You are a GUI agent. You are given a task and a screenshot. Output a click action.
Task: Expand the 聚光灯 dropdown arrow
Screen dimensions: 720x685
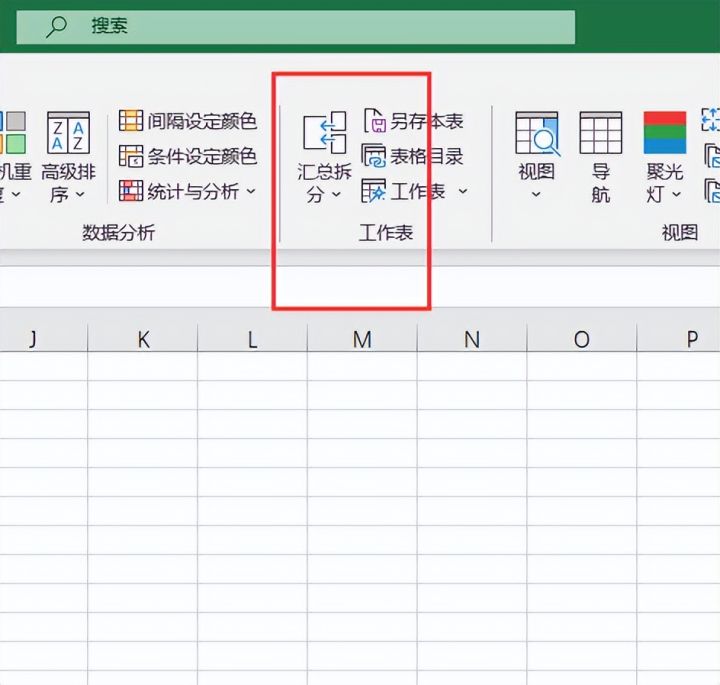676,195
